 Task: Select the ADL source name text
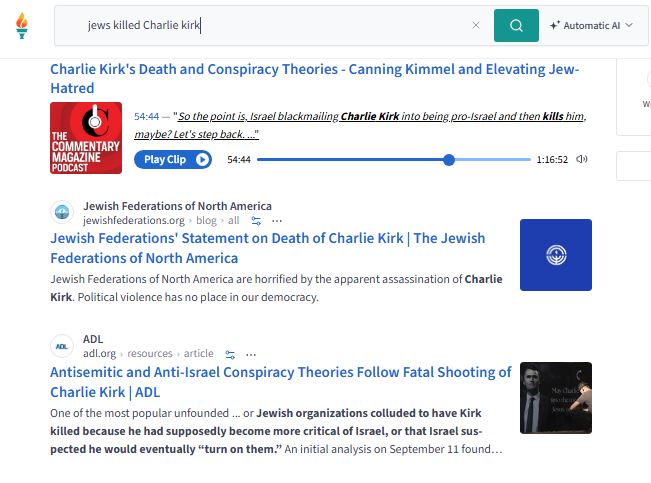tap(93, 339)
